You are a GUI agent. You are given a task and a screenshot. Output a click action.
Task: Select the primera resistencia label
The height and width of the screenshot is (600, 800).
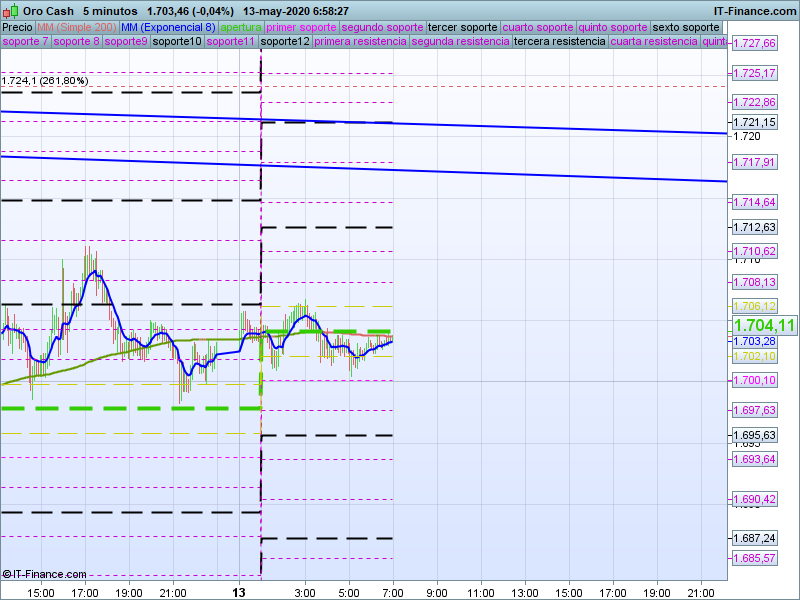[360, 42]
